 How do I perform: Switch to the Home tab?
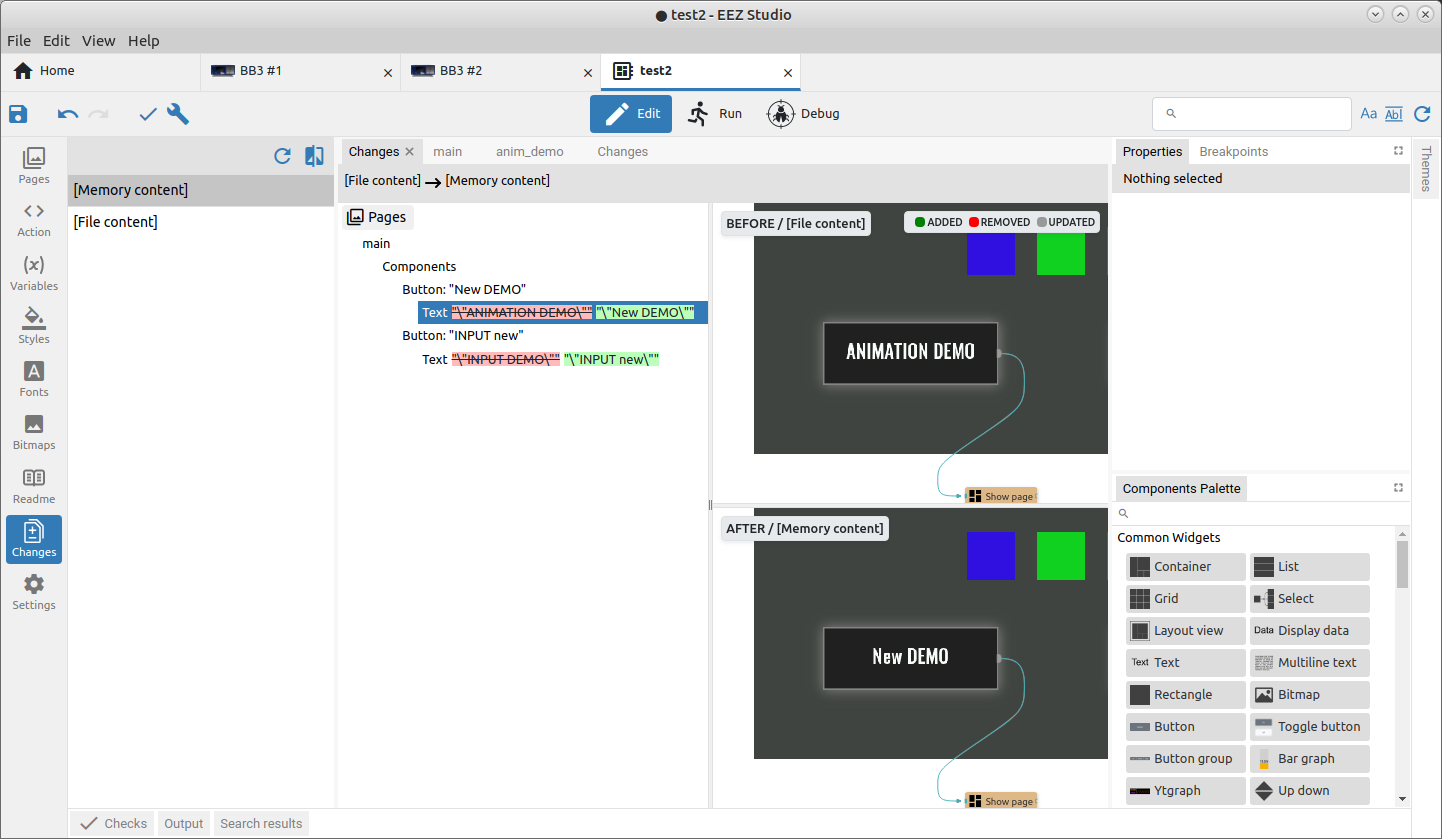click(x=100, y=71)
